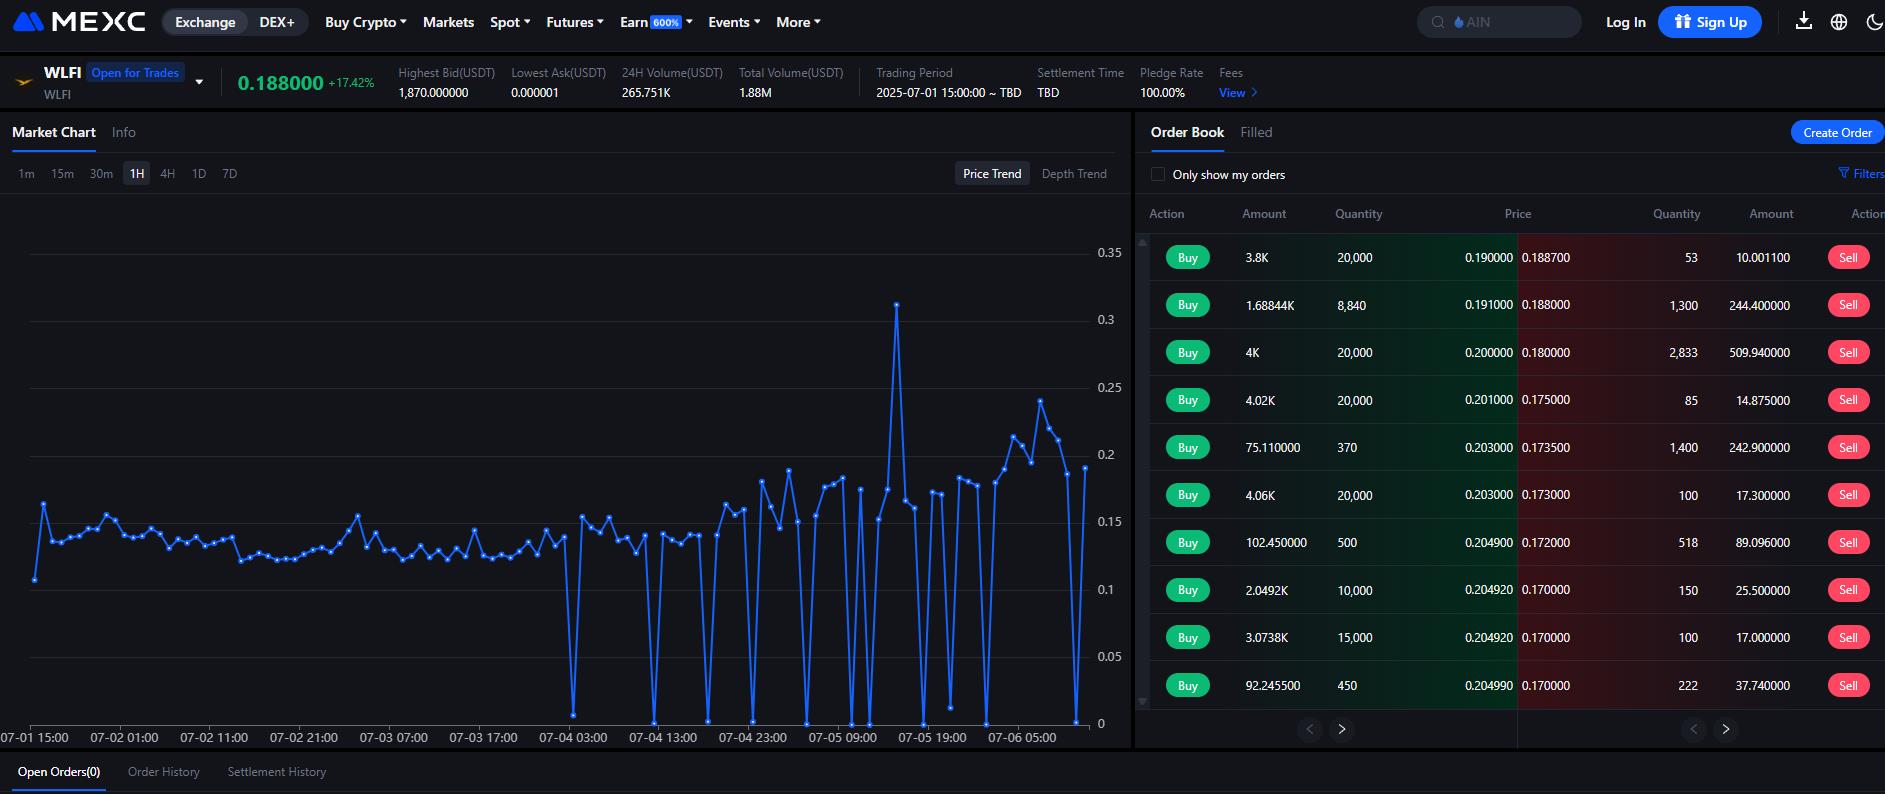Select the 1m chart interval

26,174
